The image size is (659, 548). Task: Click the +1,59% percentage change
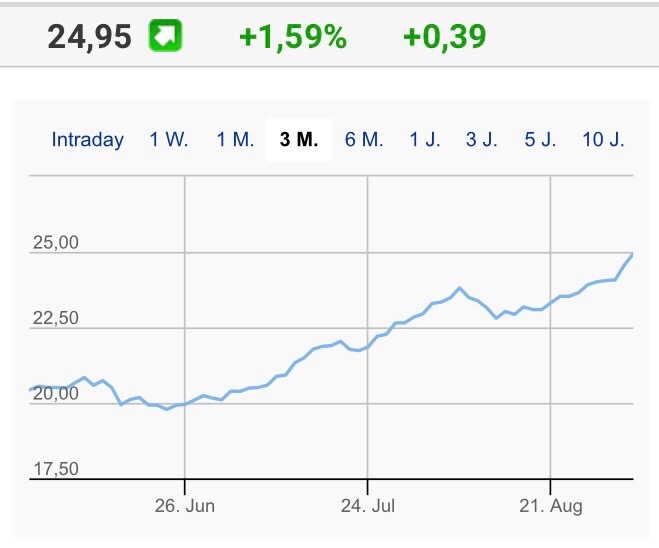[292, 37]
